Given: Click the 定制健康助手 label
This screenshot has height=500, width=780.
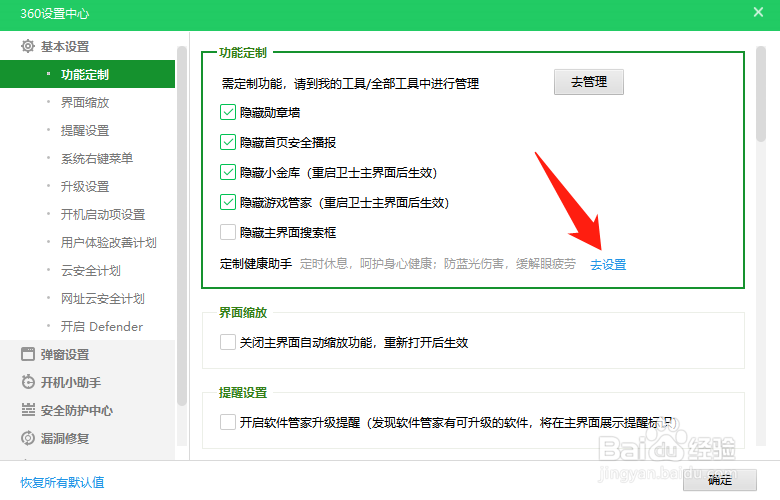Looking at the screenshot, I should (x=256, y=264).
